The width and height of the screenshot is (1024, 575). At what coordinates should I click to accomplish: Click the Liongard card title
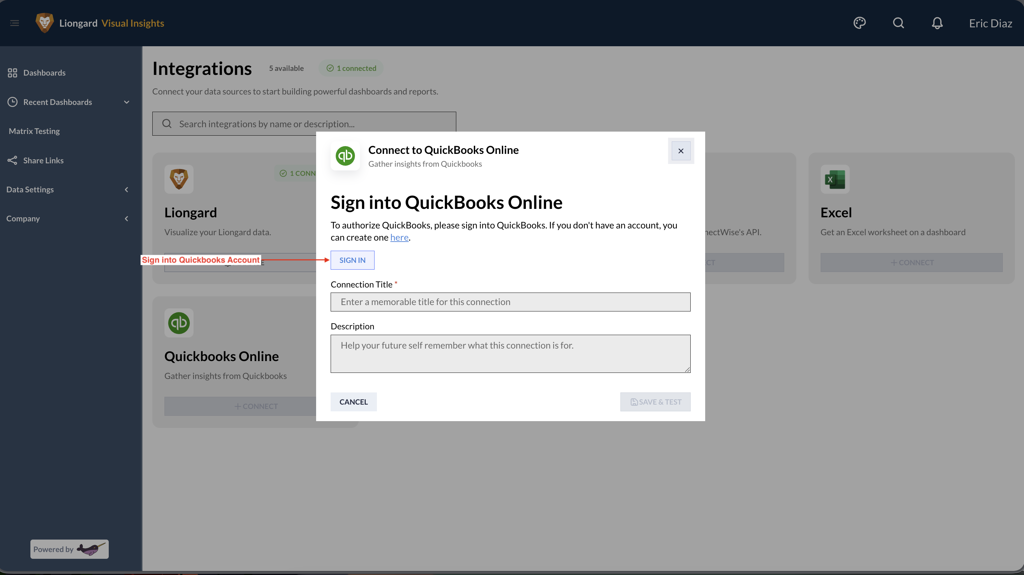pyautogui.click(x=190, y=212)
